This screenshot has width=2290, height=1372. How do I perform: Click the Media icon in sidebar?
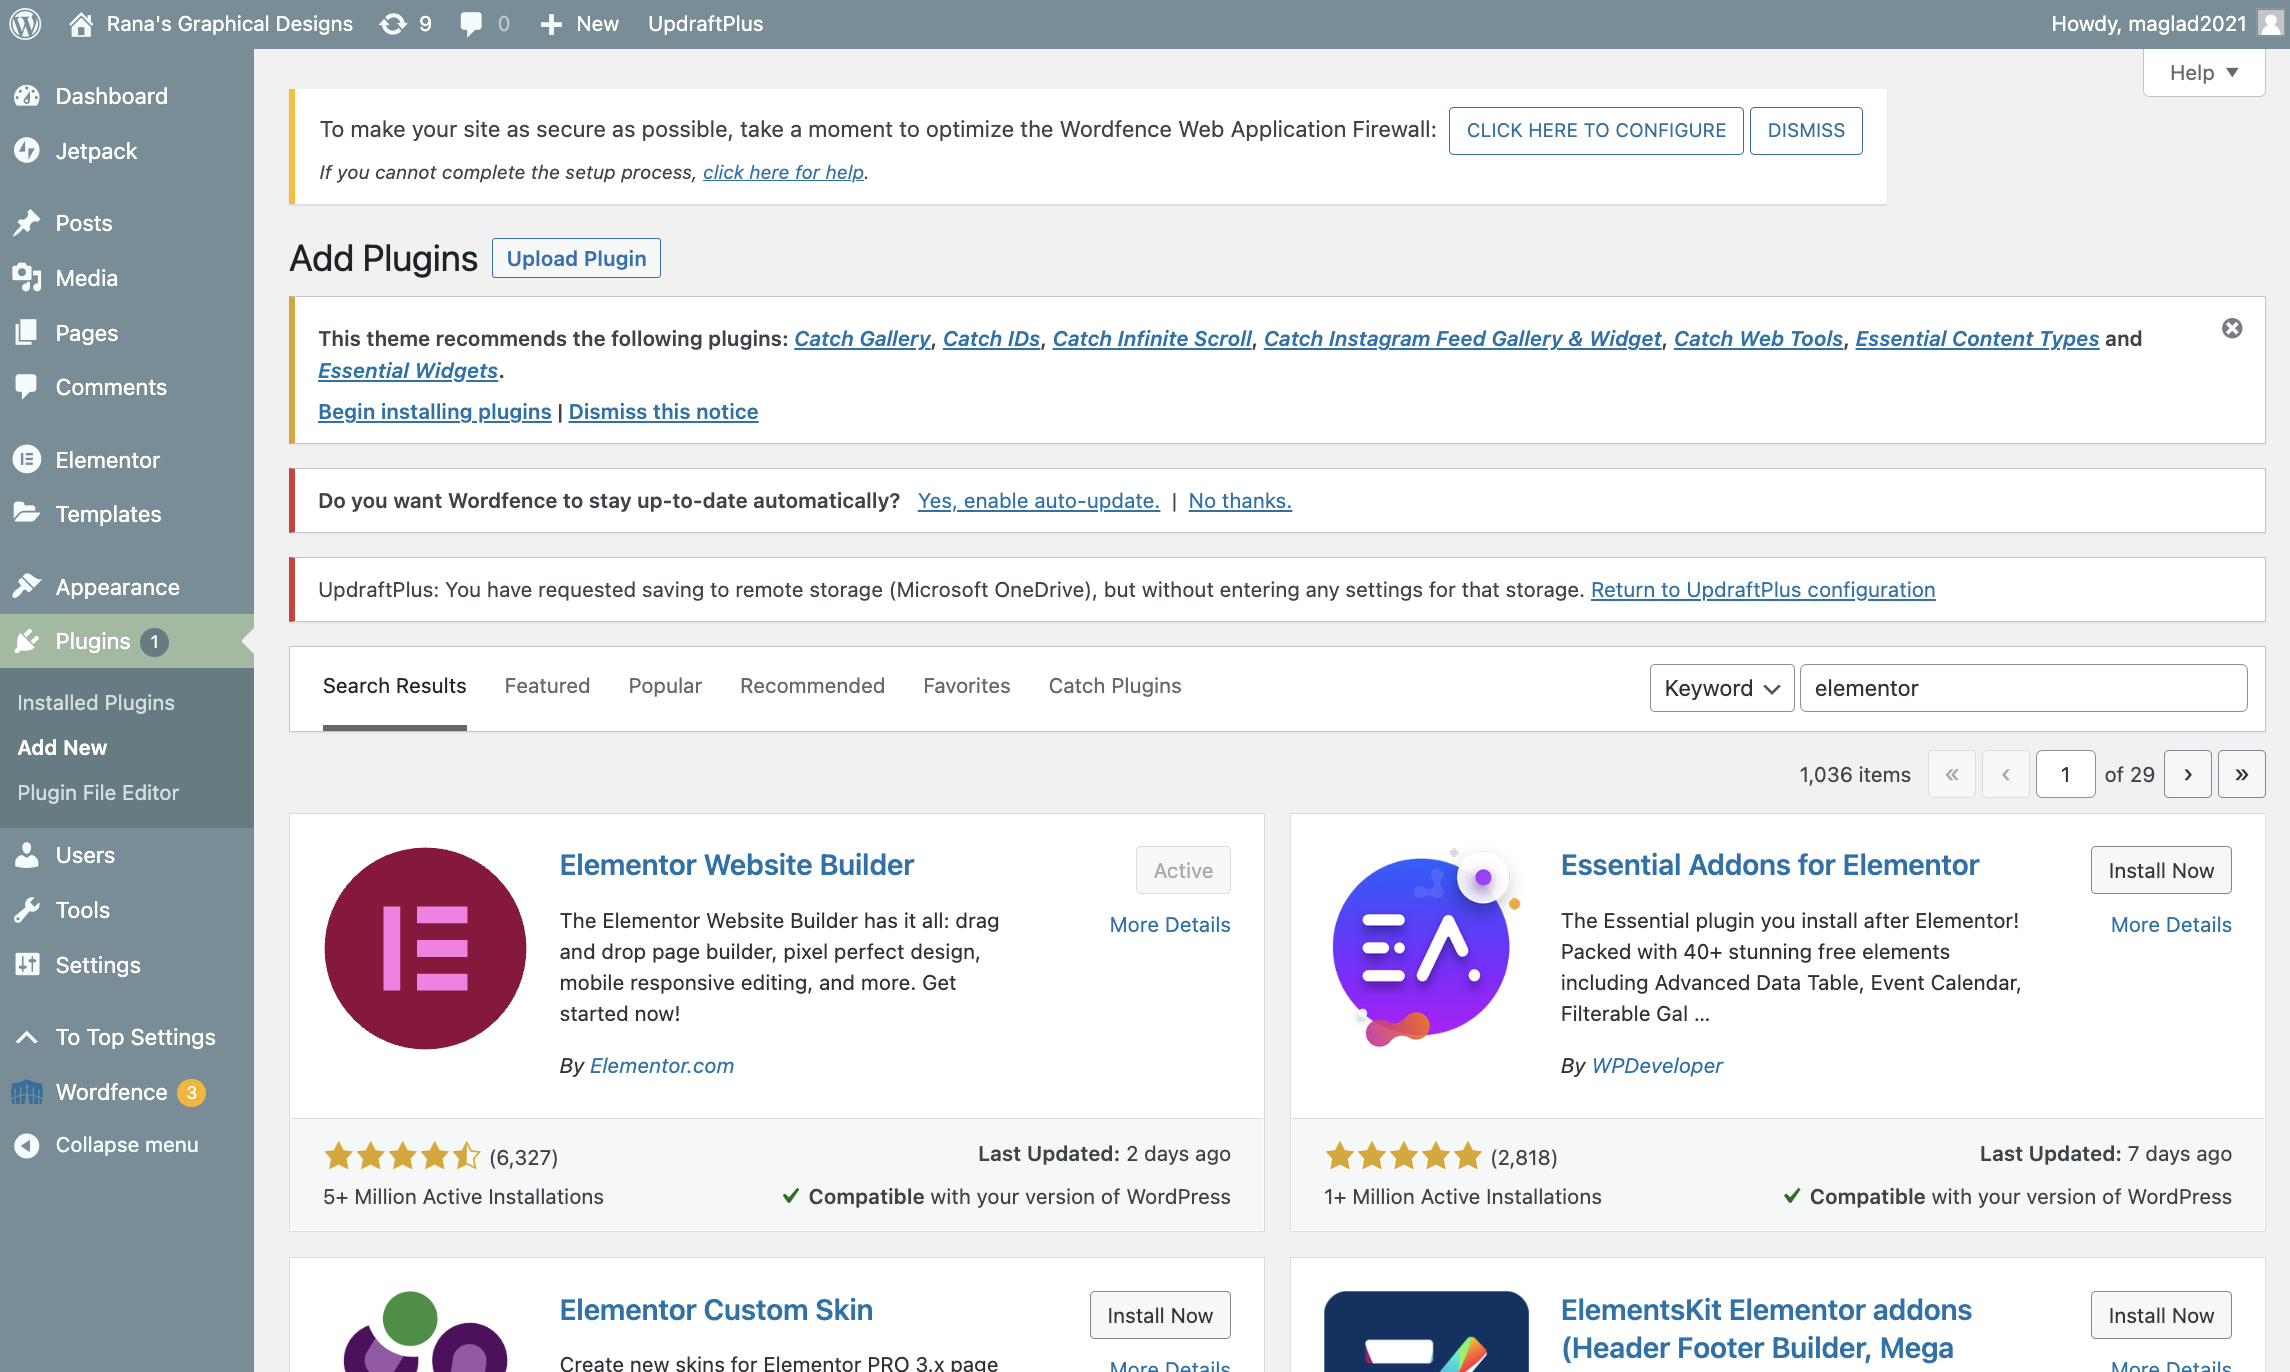point(27,278)
